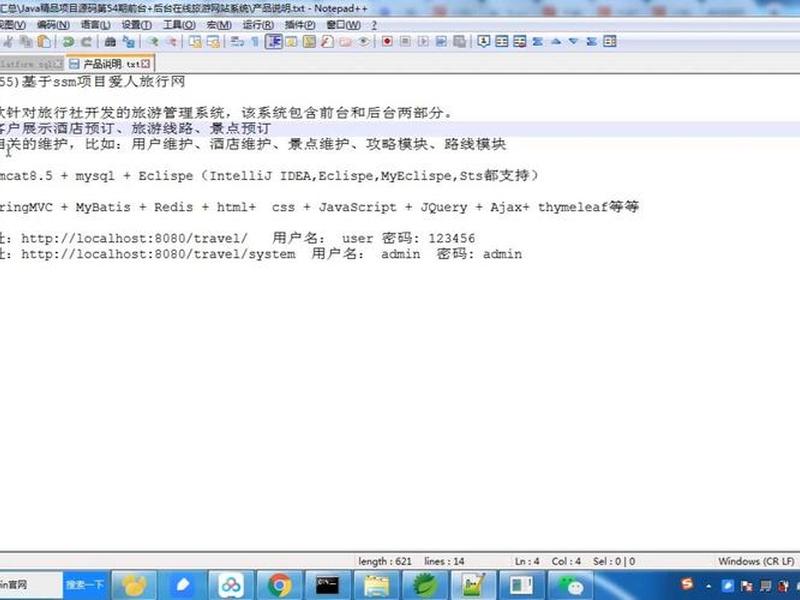
Task: Toggle word wrap in the toolbar
Action: click(x=237, y=42)
